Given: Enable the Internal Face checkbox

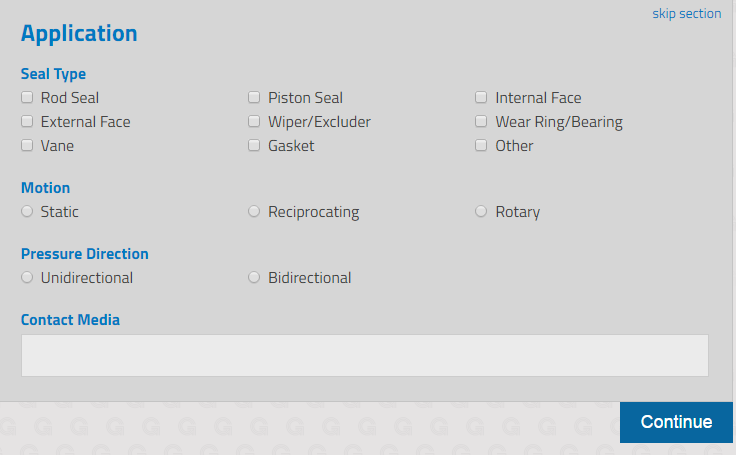Looking at the screenshot, I should click(482, 98).
